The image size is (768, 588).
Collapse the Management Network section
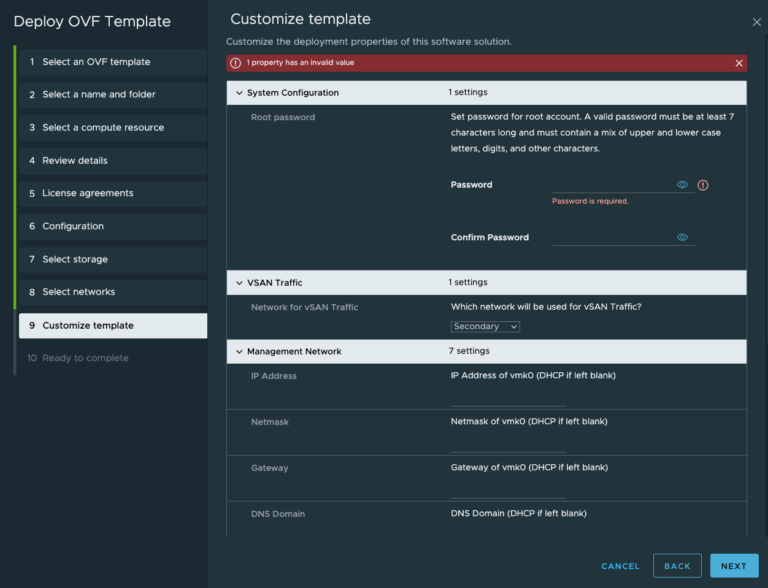coord(239,352)
